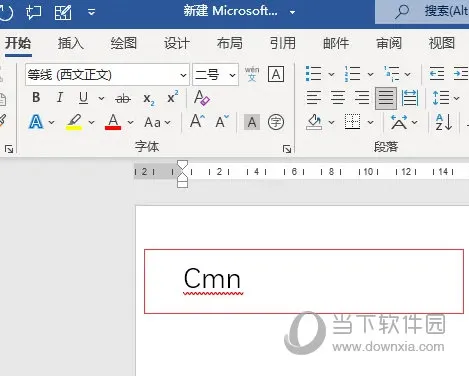Screen dimensions: 469x376
Task: Toggle superscript formatting
Action: click(x=172, y=97)
